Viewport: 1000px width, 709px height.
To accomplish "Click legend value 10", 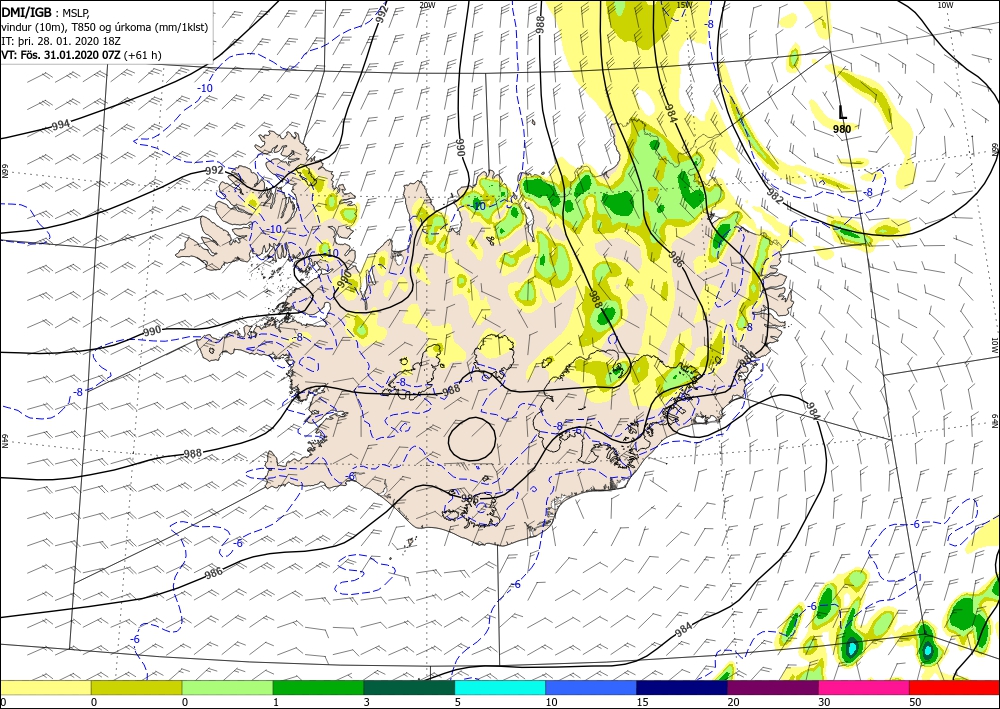I will 551,702.
